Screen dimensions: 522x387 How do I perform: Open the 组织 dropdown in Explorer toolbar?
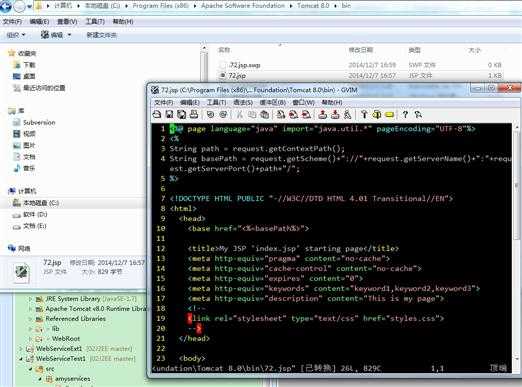point(16,35)
